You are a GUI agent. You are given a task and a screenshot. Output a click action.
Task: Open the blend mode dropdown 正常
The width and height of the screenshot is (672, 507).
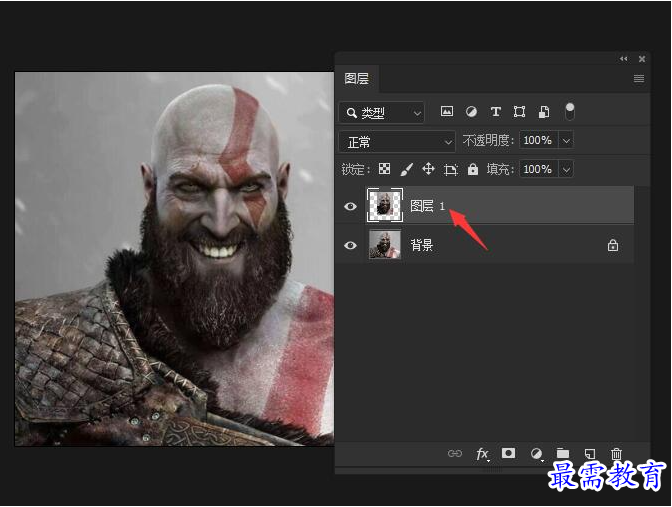[397, 141]
